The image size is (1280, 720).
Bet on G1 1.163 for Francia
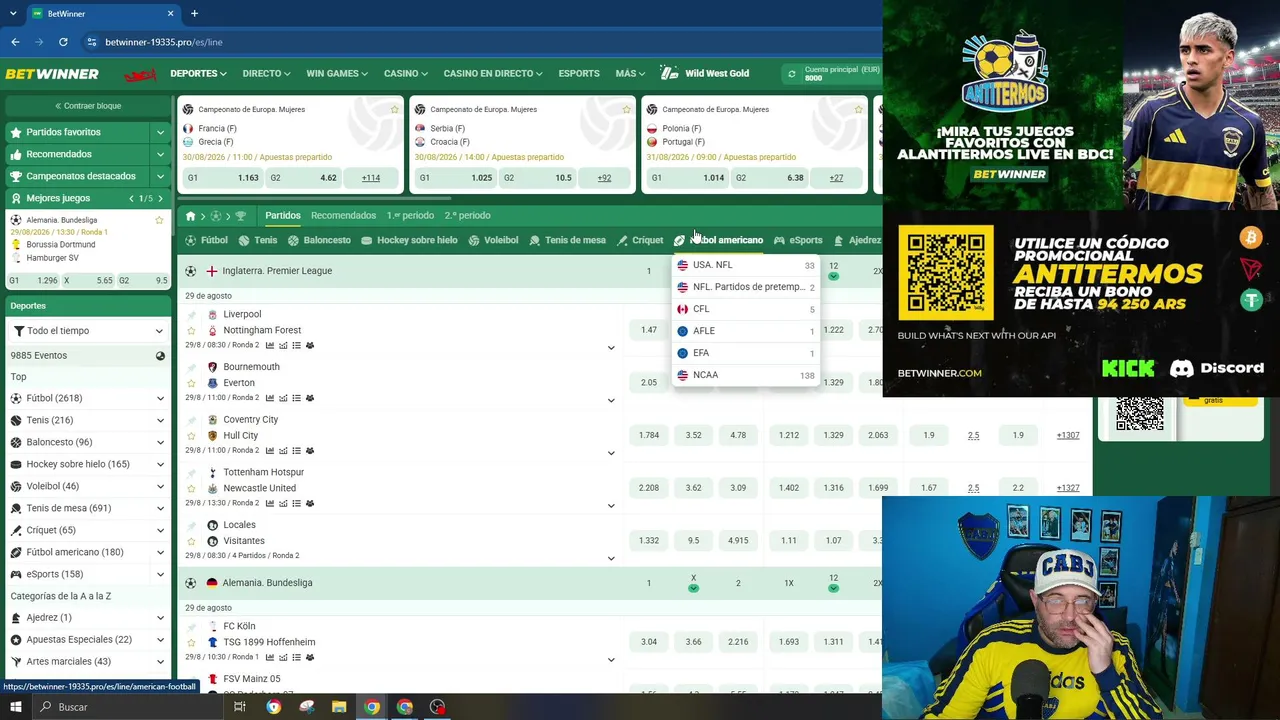(222, 178)
